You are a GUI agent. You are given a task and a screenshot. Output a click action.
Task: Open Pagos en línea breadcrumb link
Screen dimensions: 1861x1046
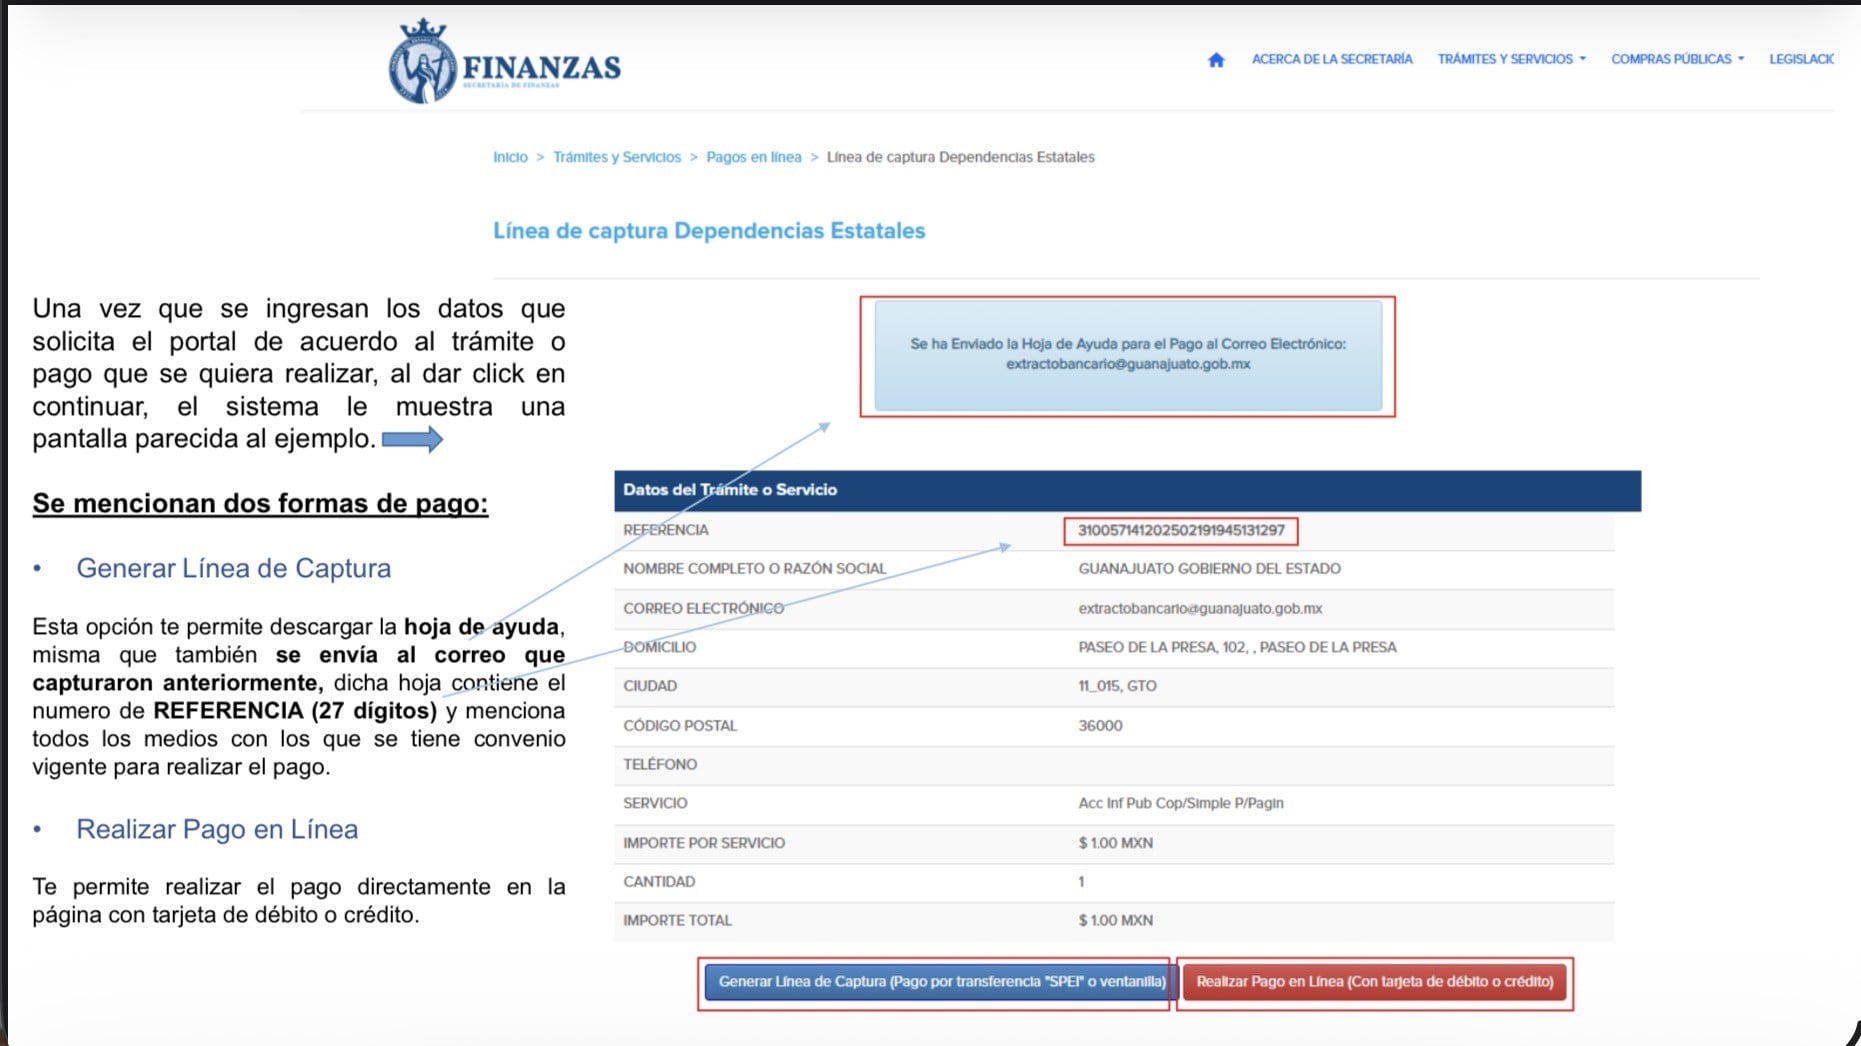pos(754,157)
